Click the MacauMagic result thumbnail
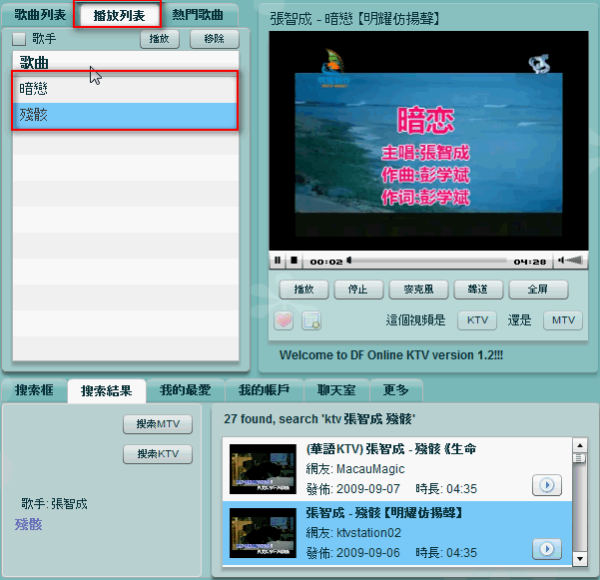This screenshot has height=580, width=600. click(x=263, y=469)
